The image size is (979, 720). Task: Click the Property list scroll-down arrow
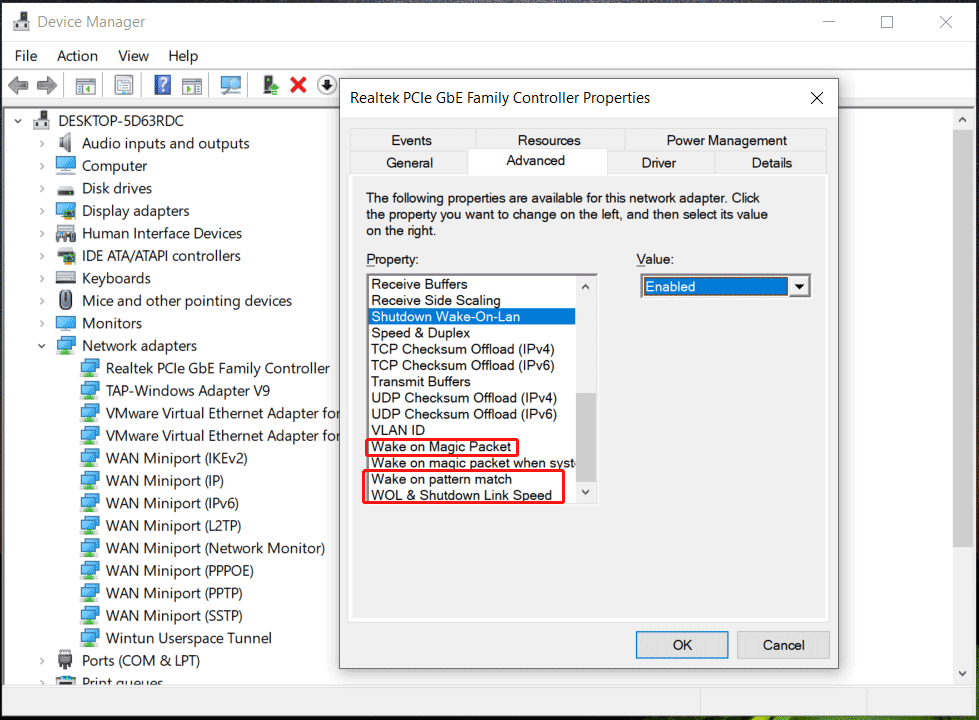585,492
